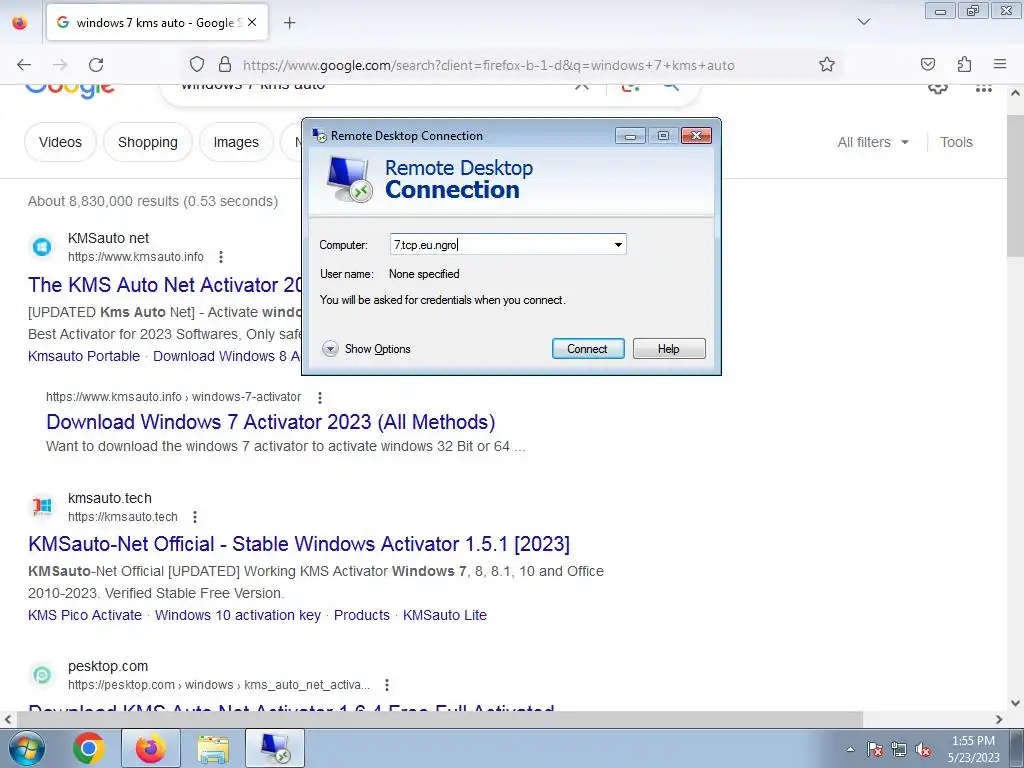Open more options for KMSauto net result
Screen dimensions: 1024x768
coord(221,257)
